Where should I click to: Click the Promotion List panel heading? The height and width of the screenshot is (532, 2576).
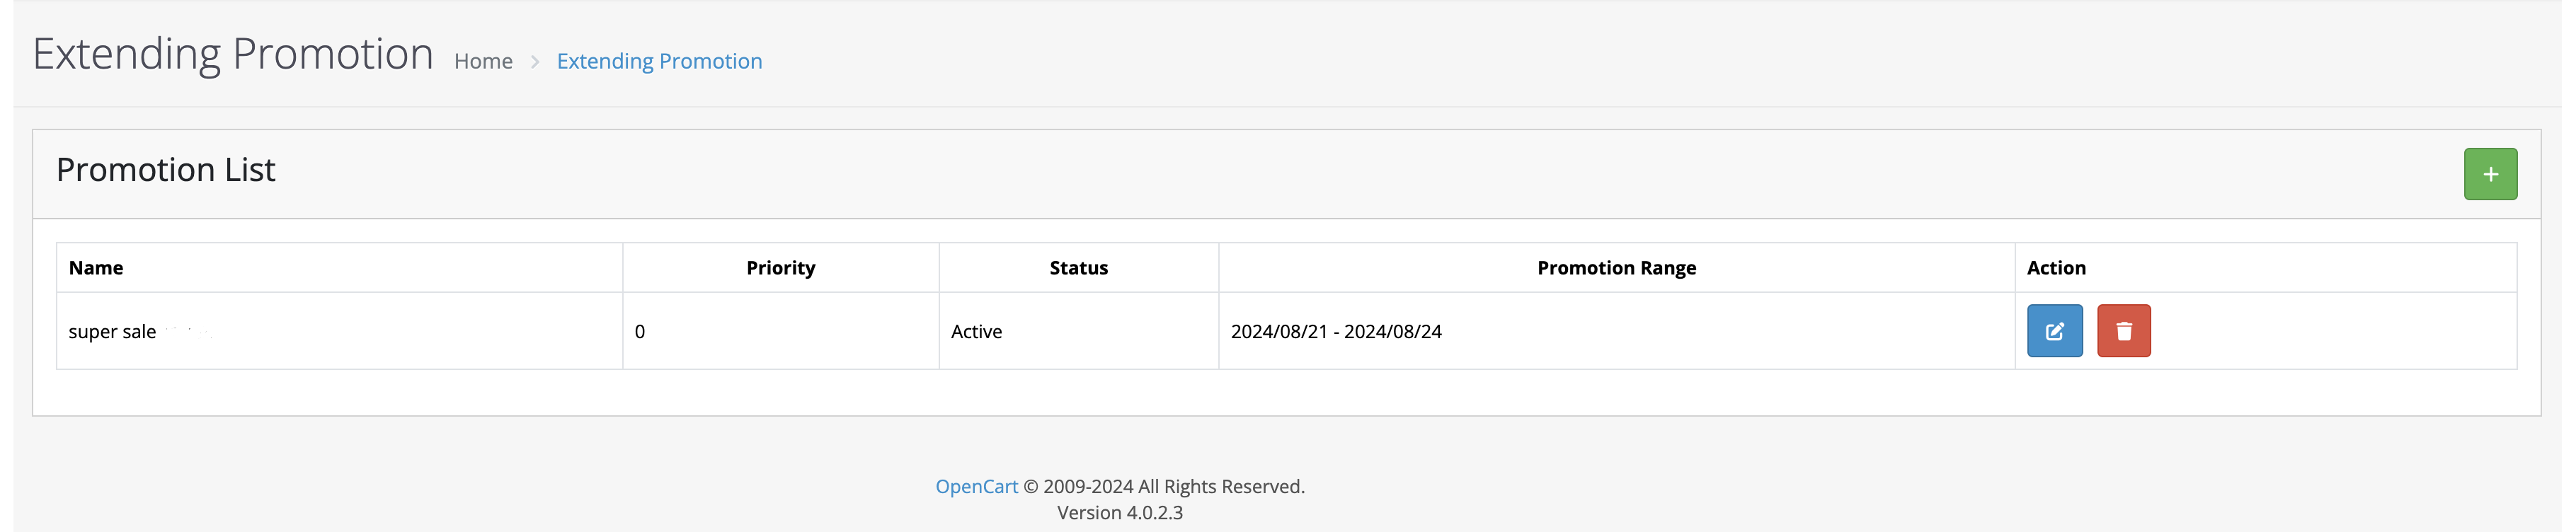click(166, 170)
